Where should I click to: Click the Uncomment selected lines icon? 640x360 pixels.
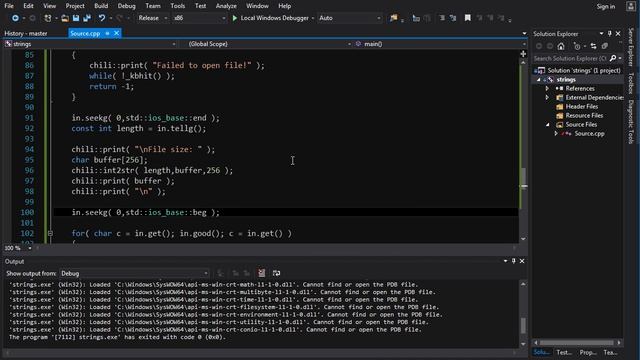point(453,18)
